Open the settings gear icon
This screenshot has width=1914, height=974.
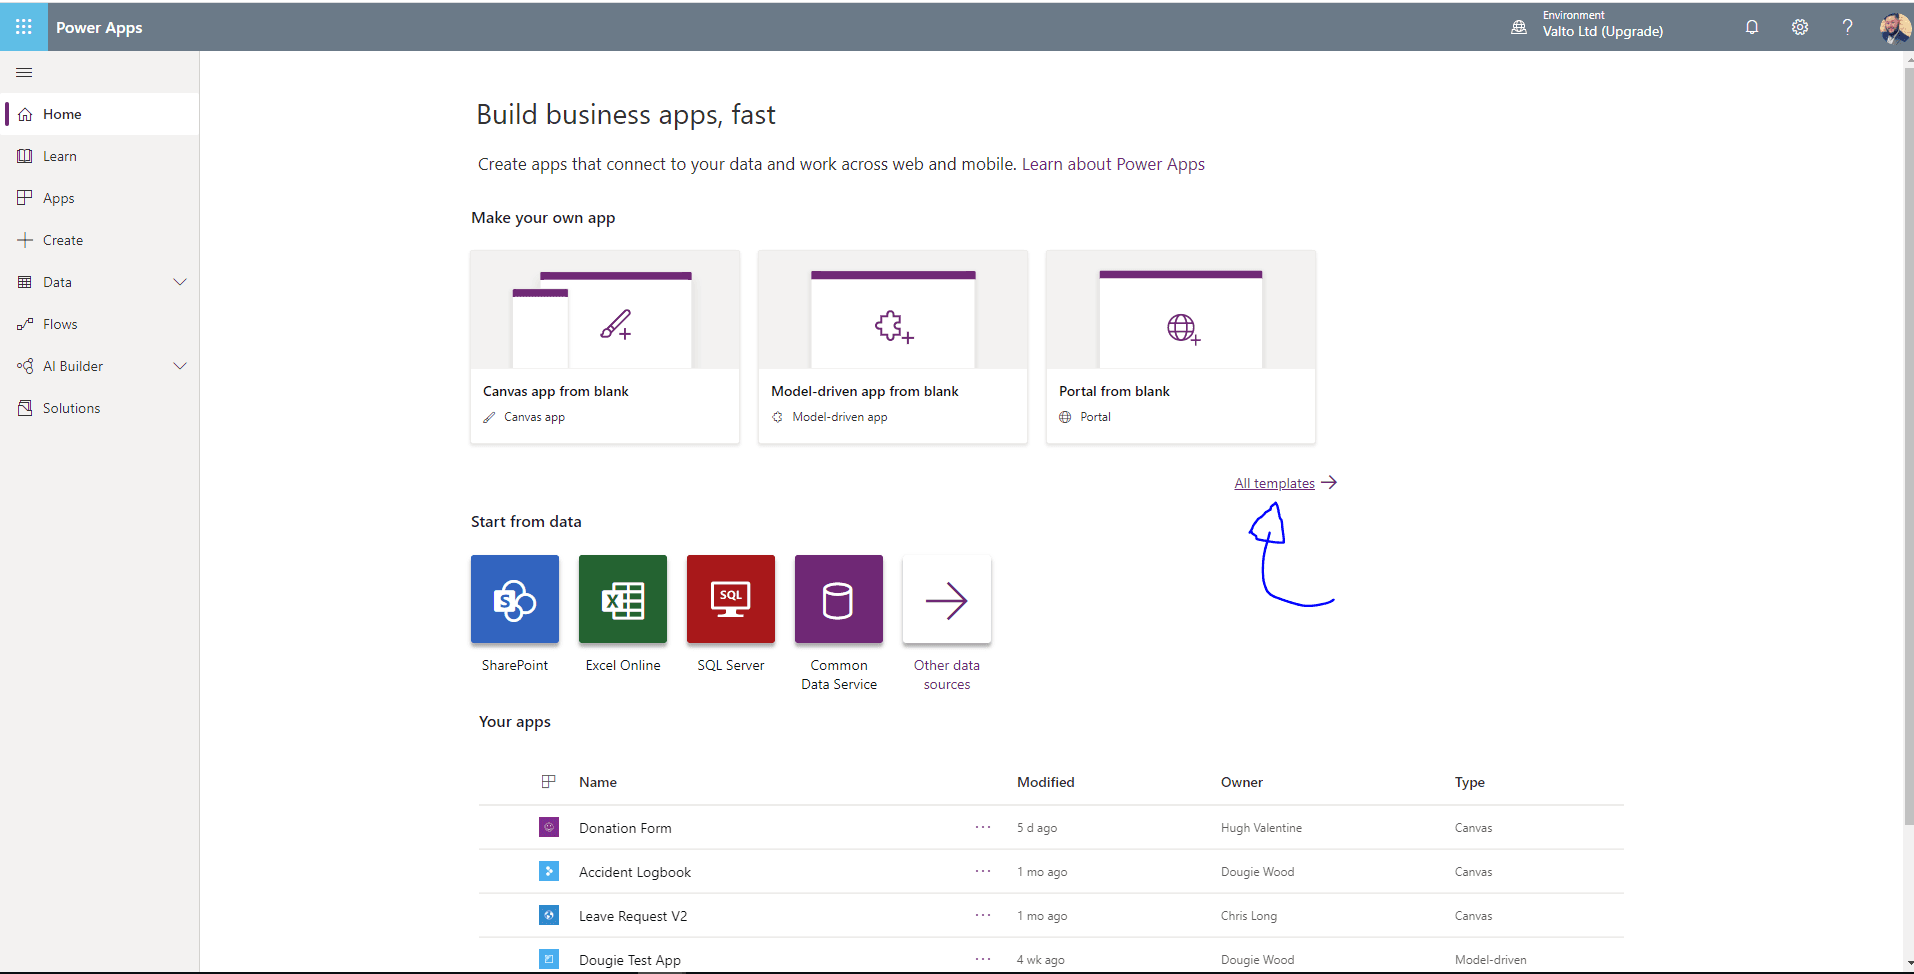coord(1800,27)
